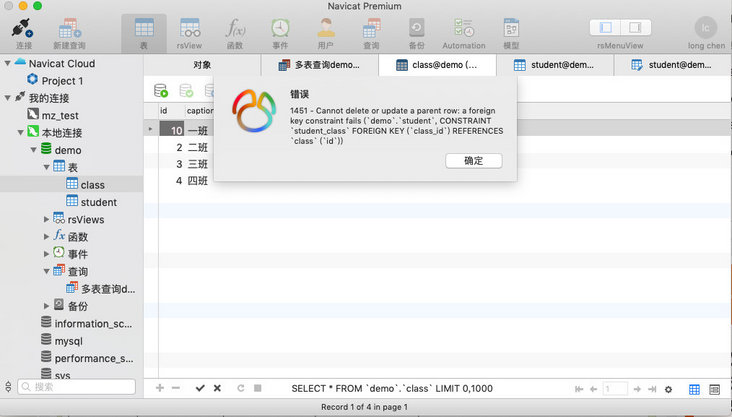Switch to form view
Image resolution: width=732 pixels, height=417 pixels.
coord(714,389)
